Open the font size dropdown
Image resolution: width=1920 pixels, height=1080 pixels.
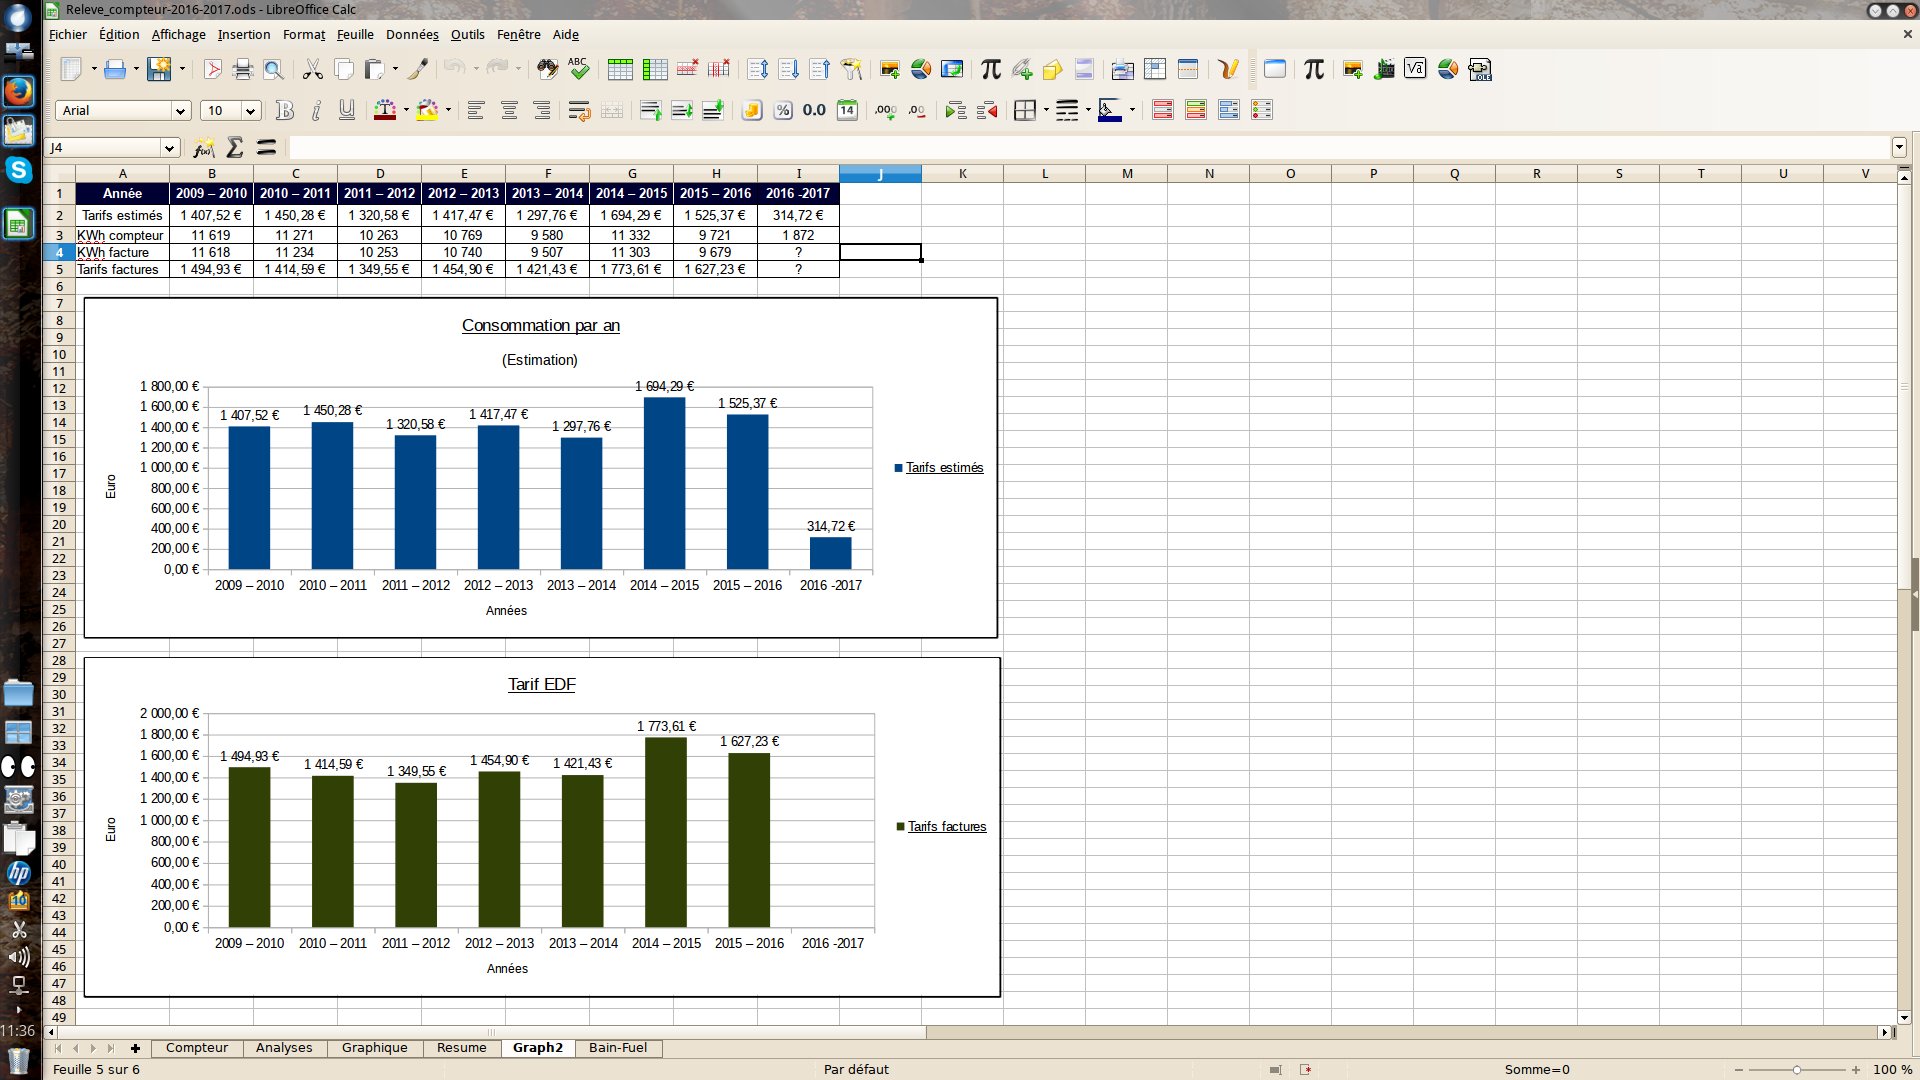(x=251, y=110)
